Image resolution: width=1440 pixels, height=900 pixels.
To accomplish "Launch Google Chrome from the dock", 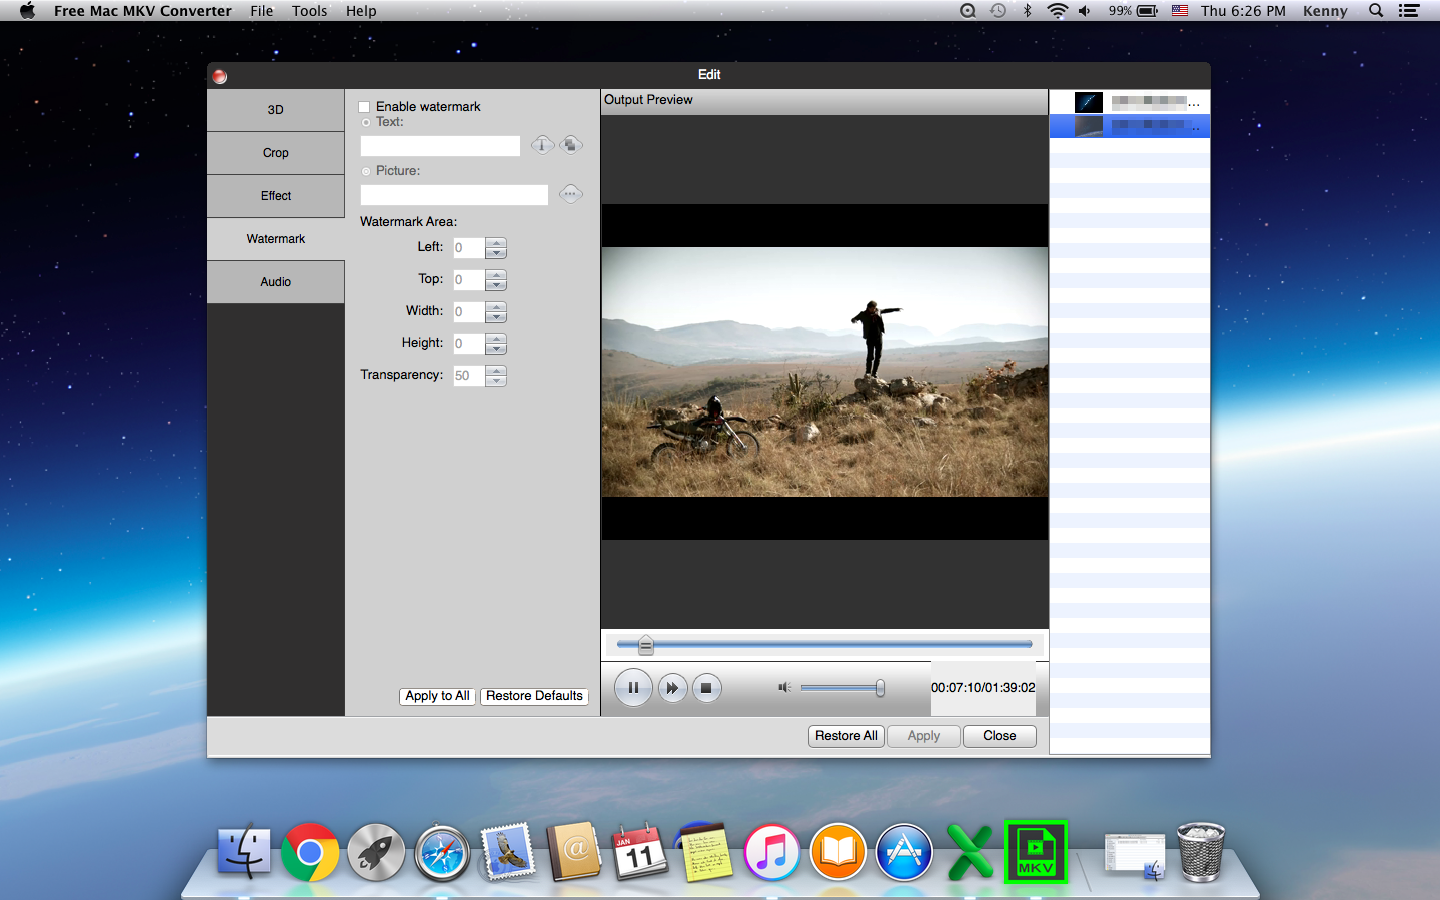I will (x=310, y=852).
